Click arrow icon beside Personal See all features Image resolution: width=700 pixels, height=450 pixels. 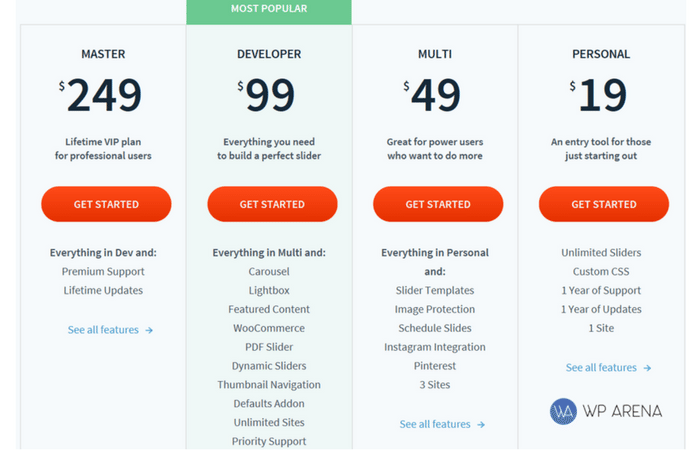(x=647, y=368)
